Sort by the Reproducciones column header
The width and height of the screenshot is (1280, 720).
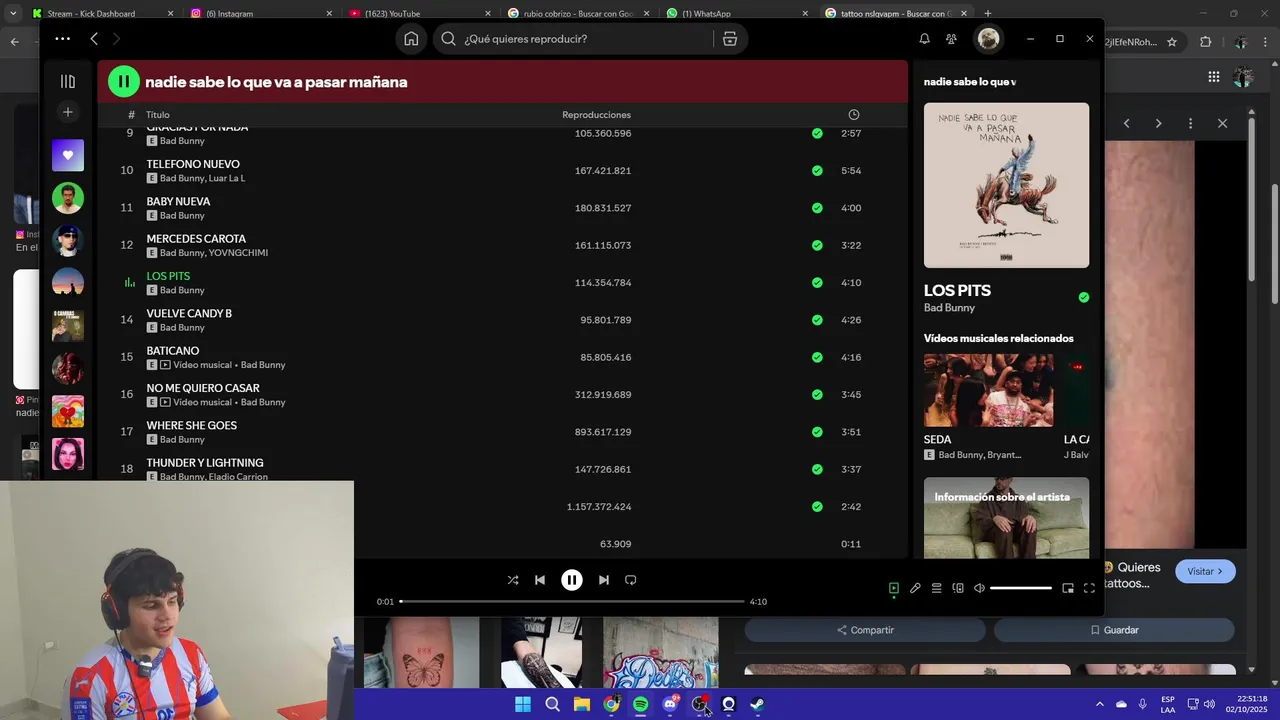(596, 115)
